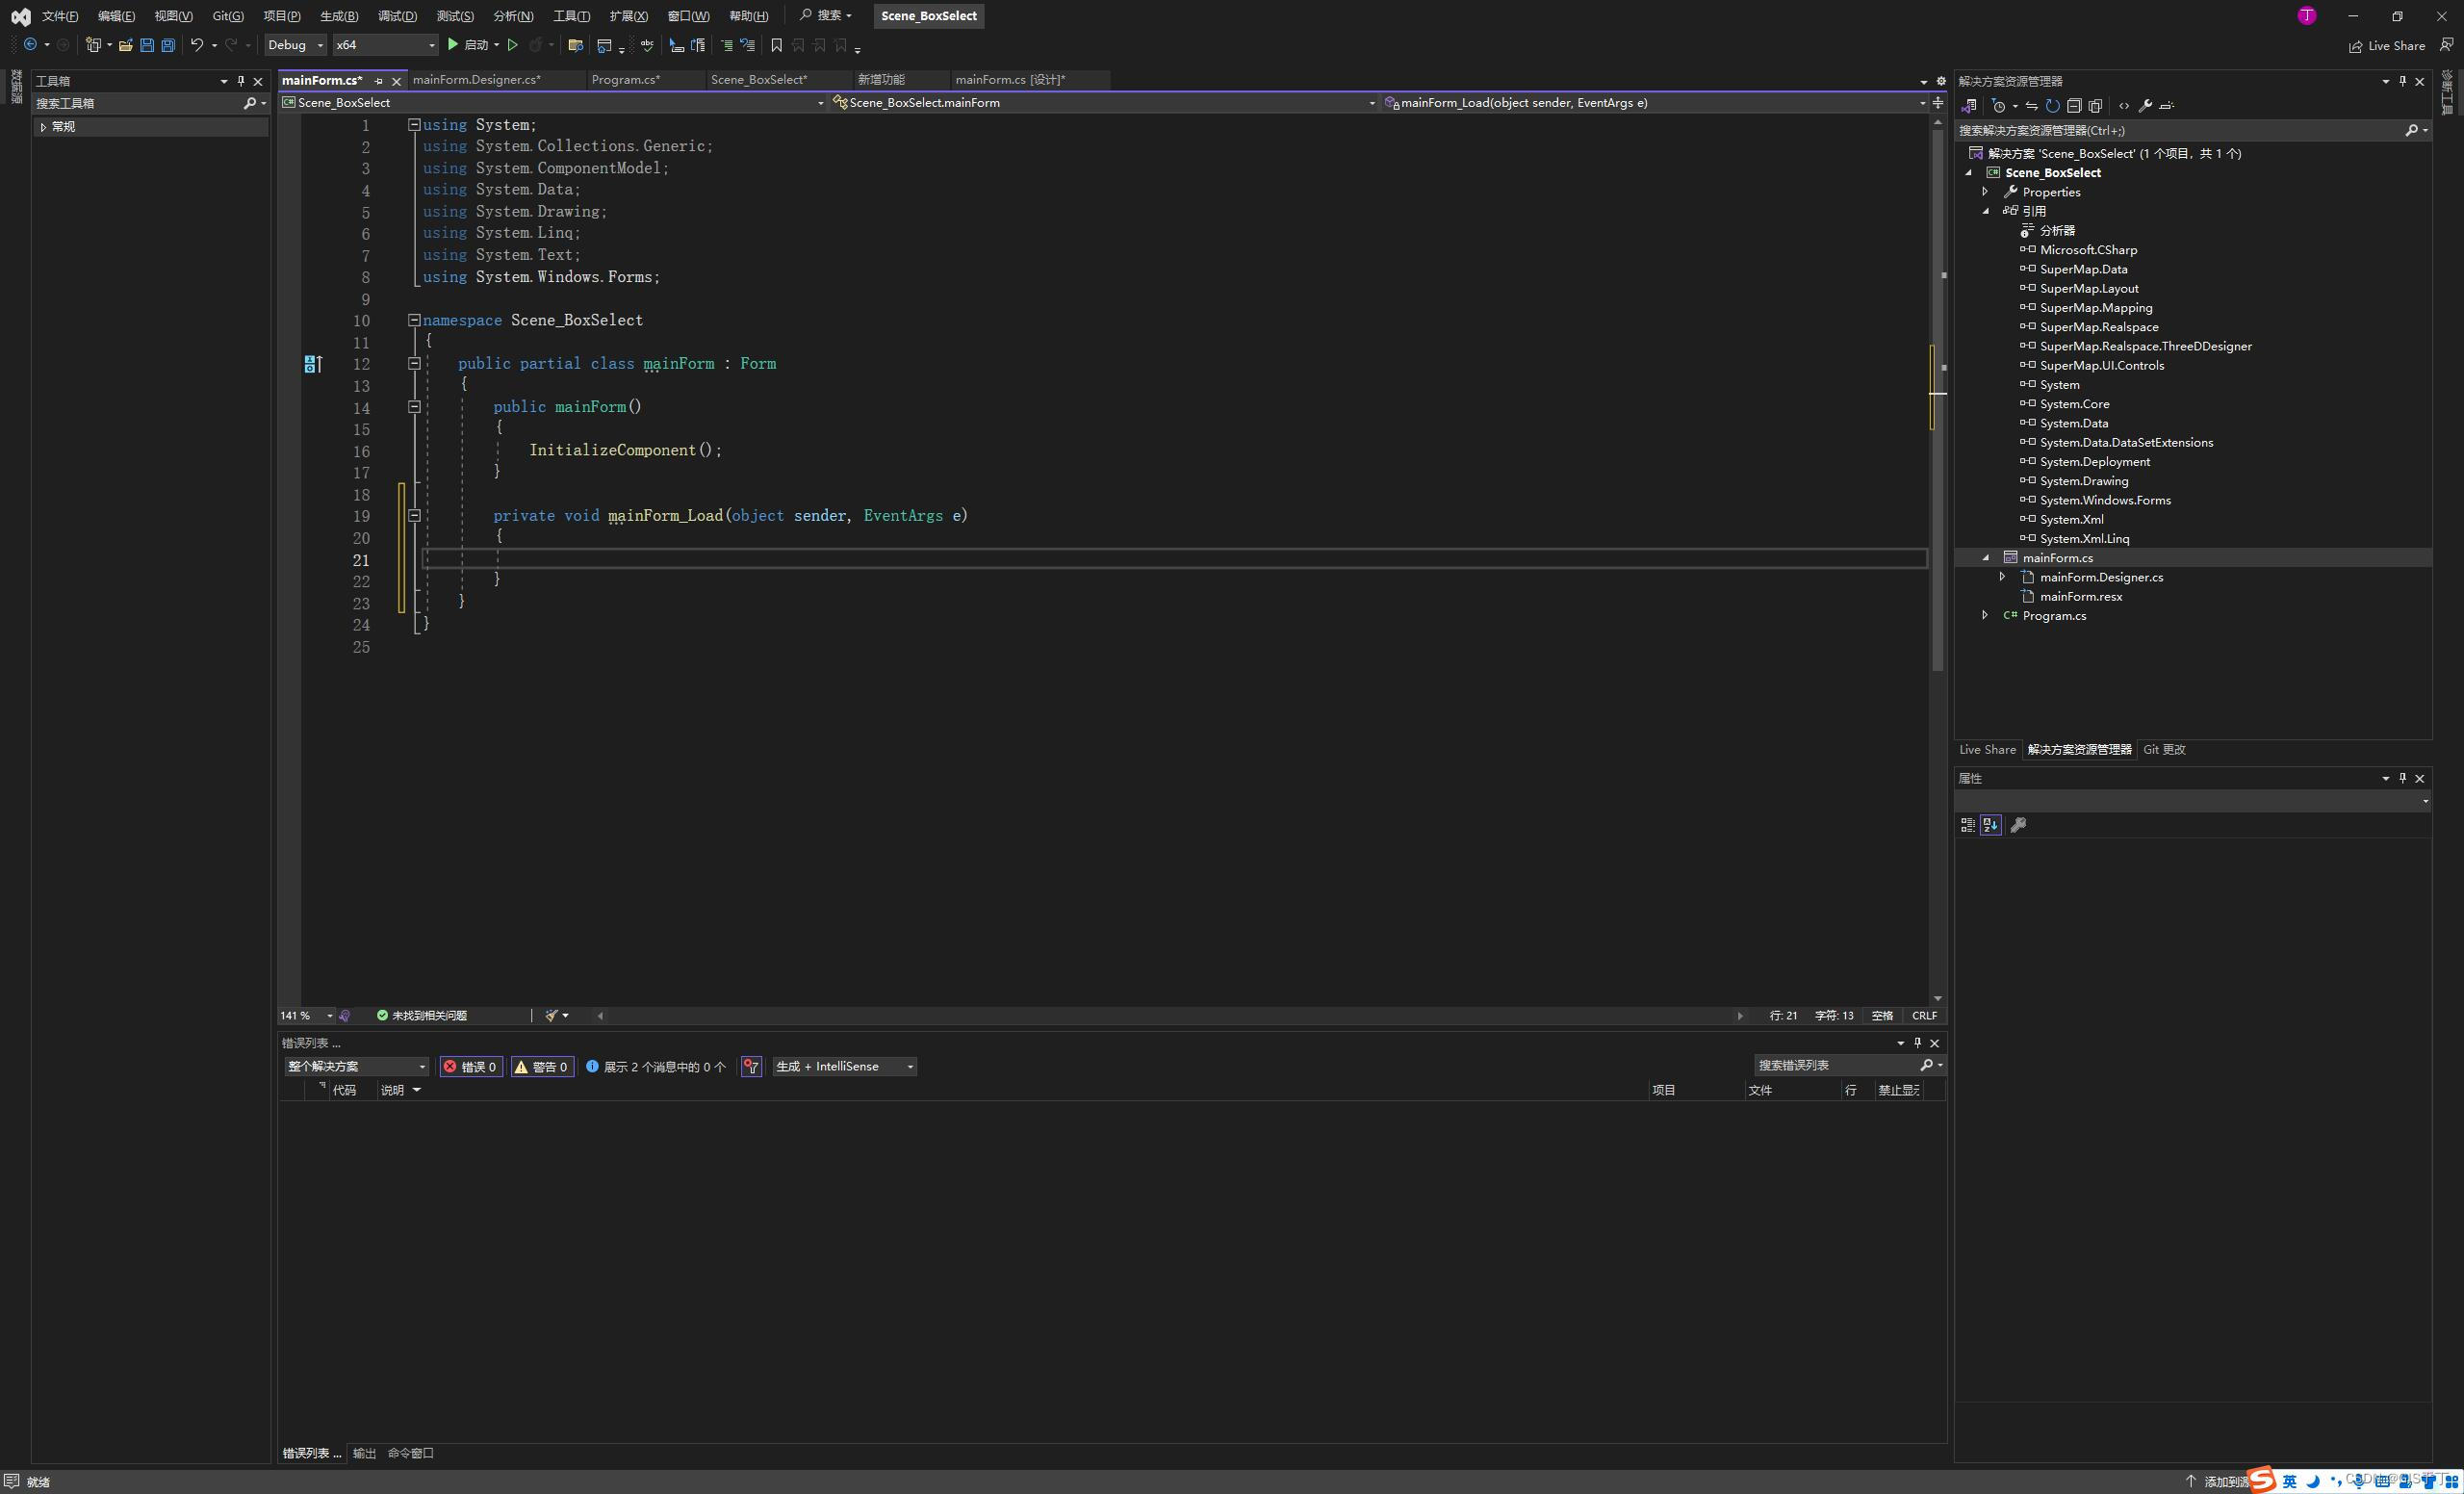
Task: Click the spell checker abc icon
Action: [647, 45]
